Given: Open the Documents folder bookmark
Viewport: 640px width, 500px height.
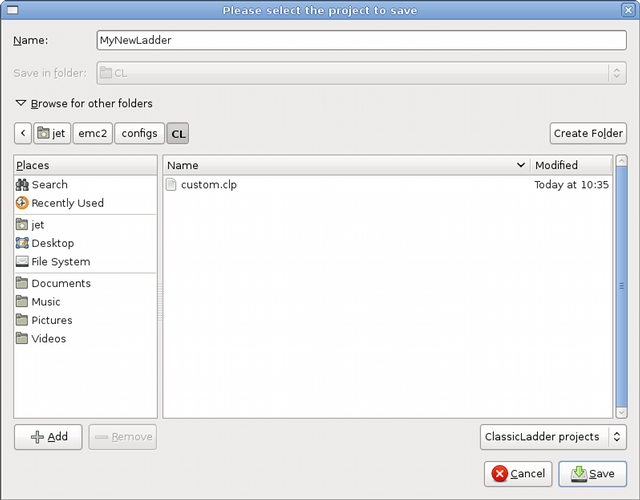Looking at the screenshot, I should (x=23, y=284).
